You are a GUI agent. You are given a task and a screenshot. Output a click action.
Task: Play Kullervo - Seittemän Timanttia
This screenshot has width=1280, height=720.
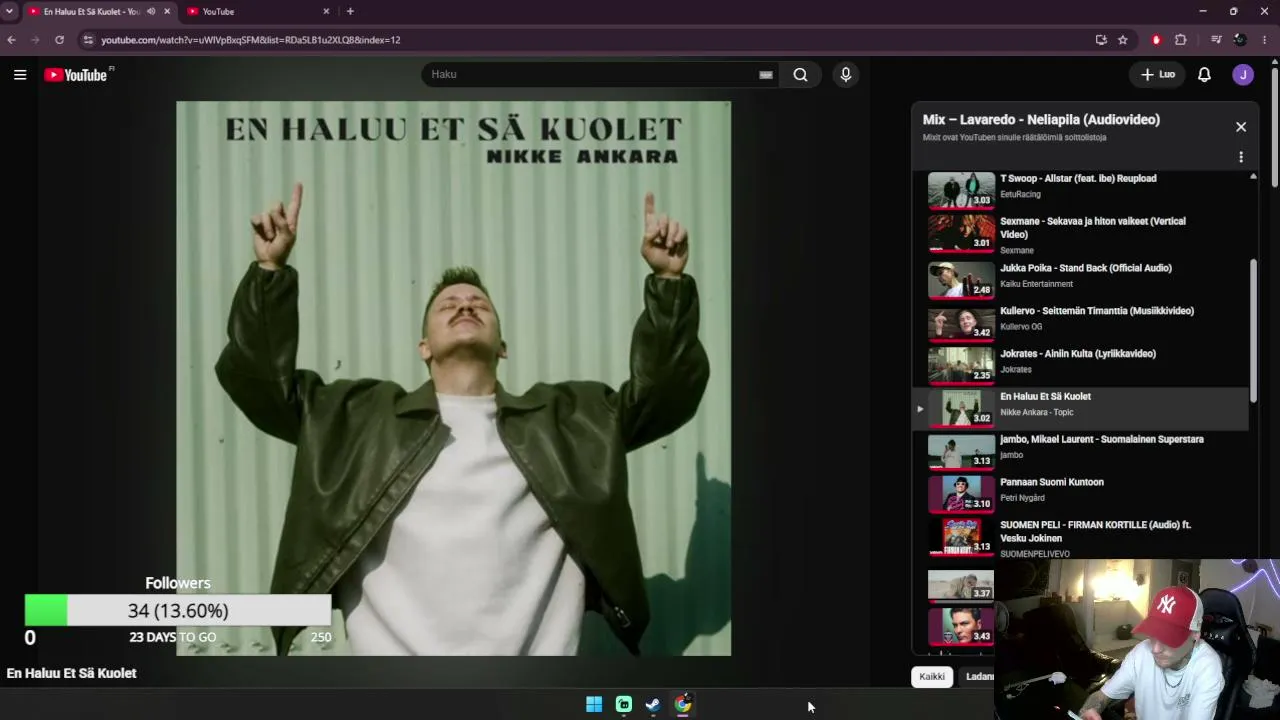pos(1080,322)
